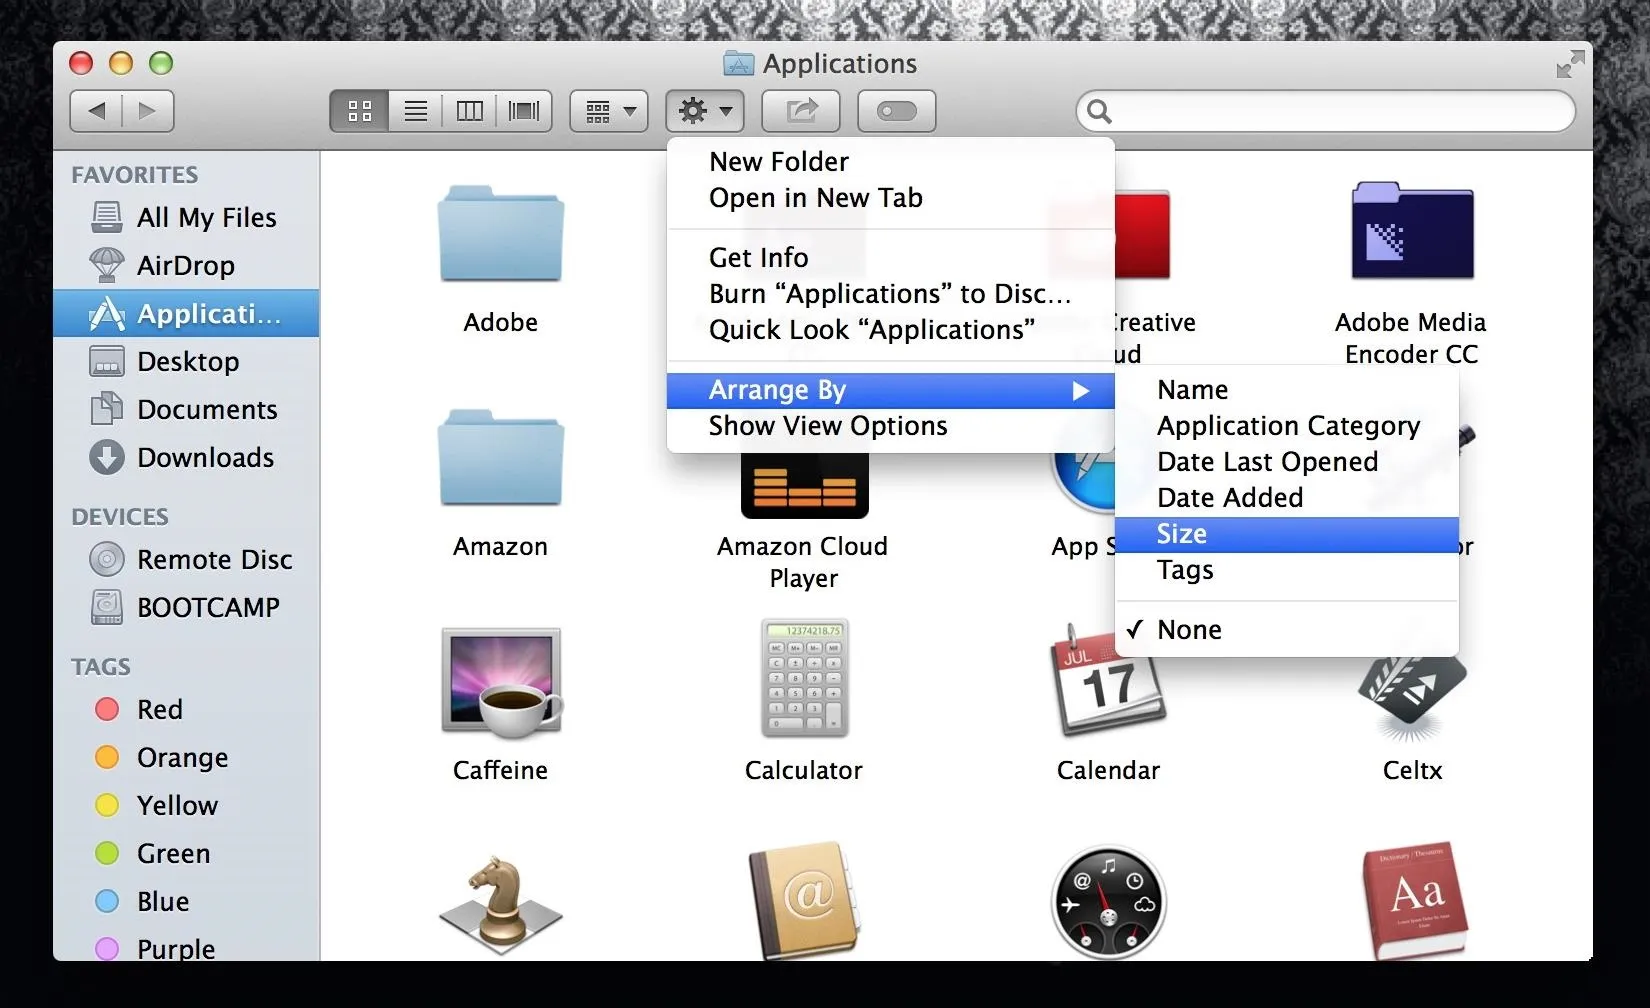Screen dimensions: 1650x1008
Task: Click the Forward navigation arrow
Action: point(148,111)
